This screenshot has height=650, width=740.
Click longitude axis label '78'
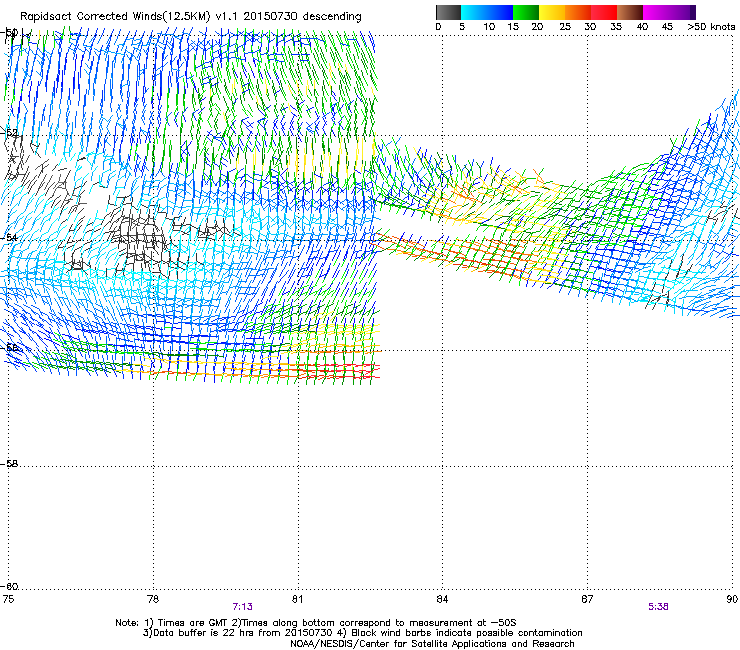point(153,599)
